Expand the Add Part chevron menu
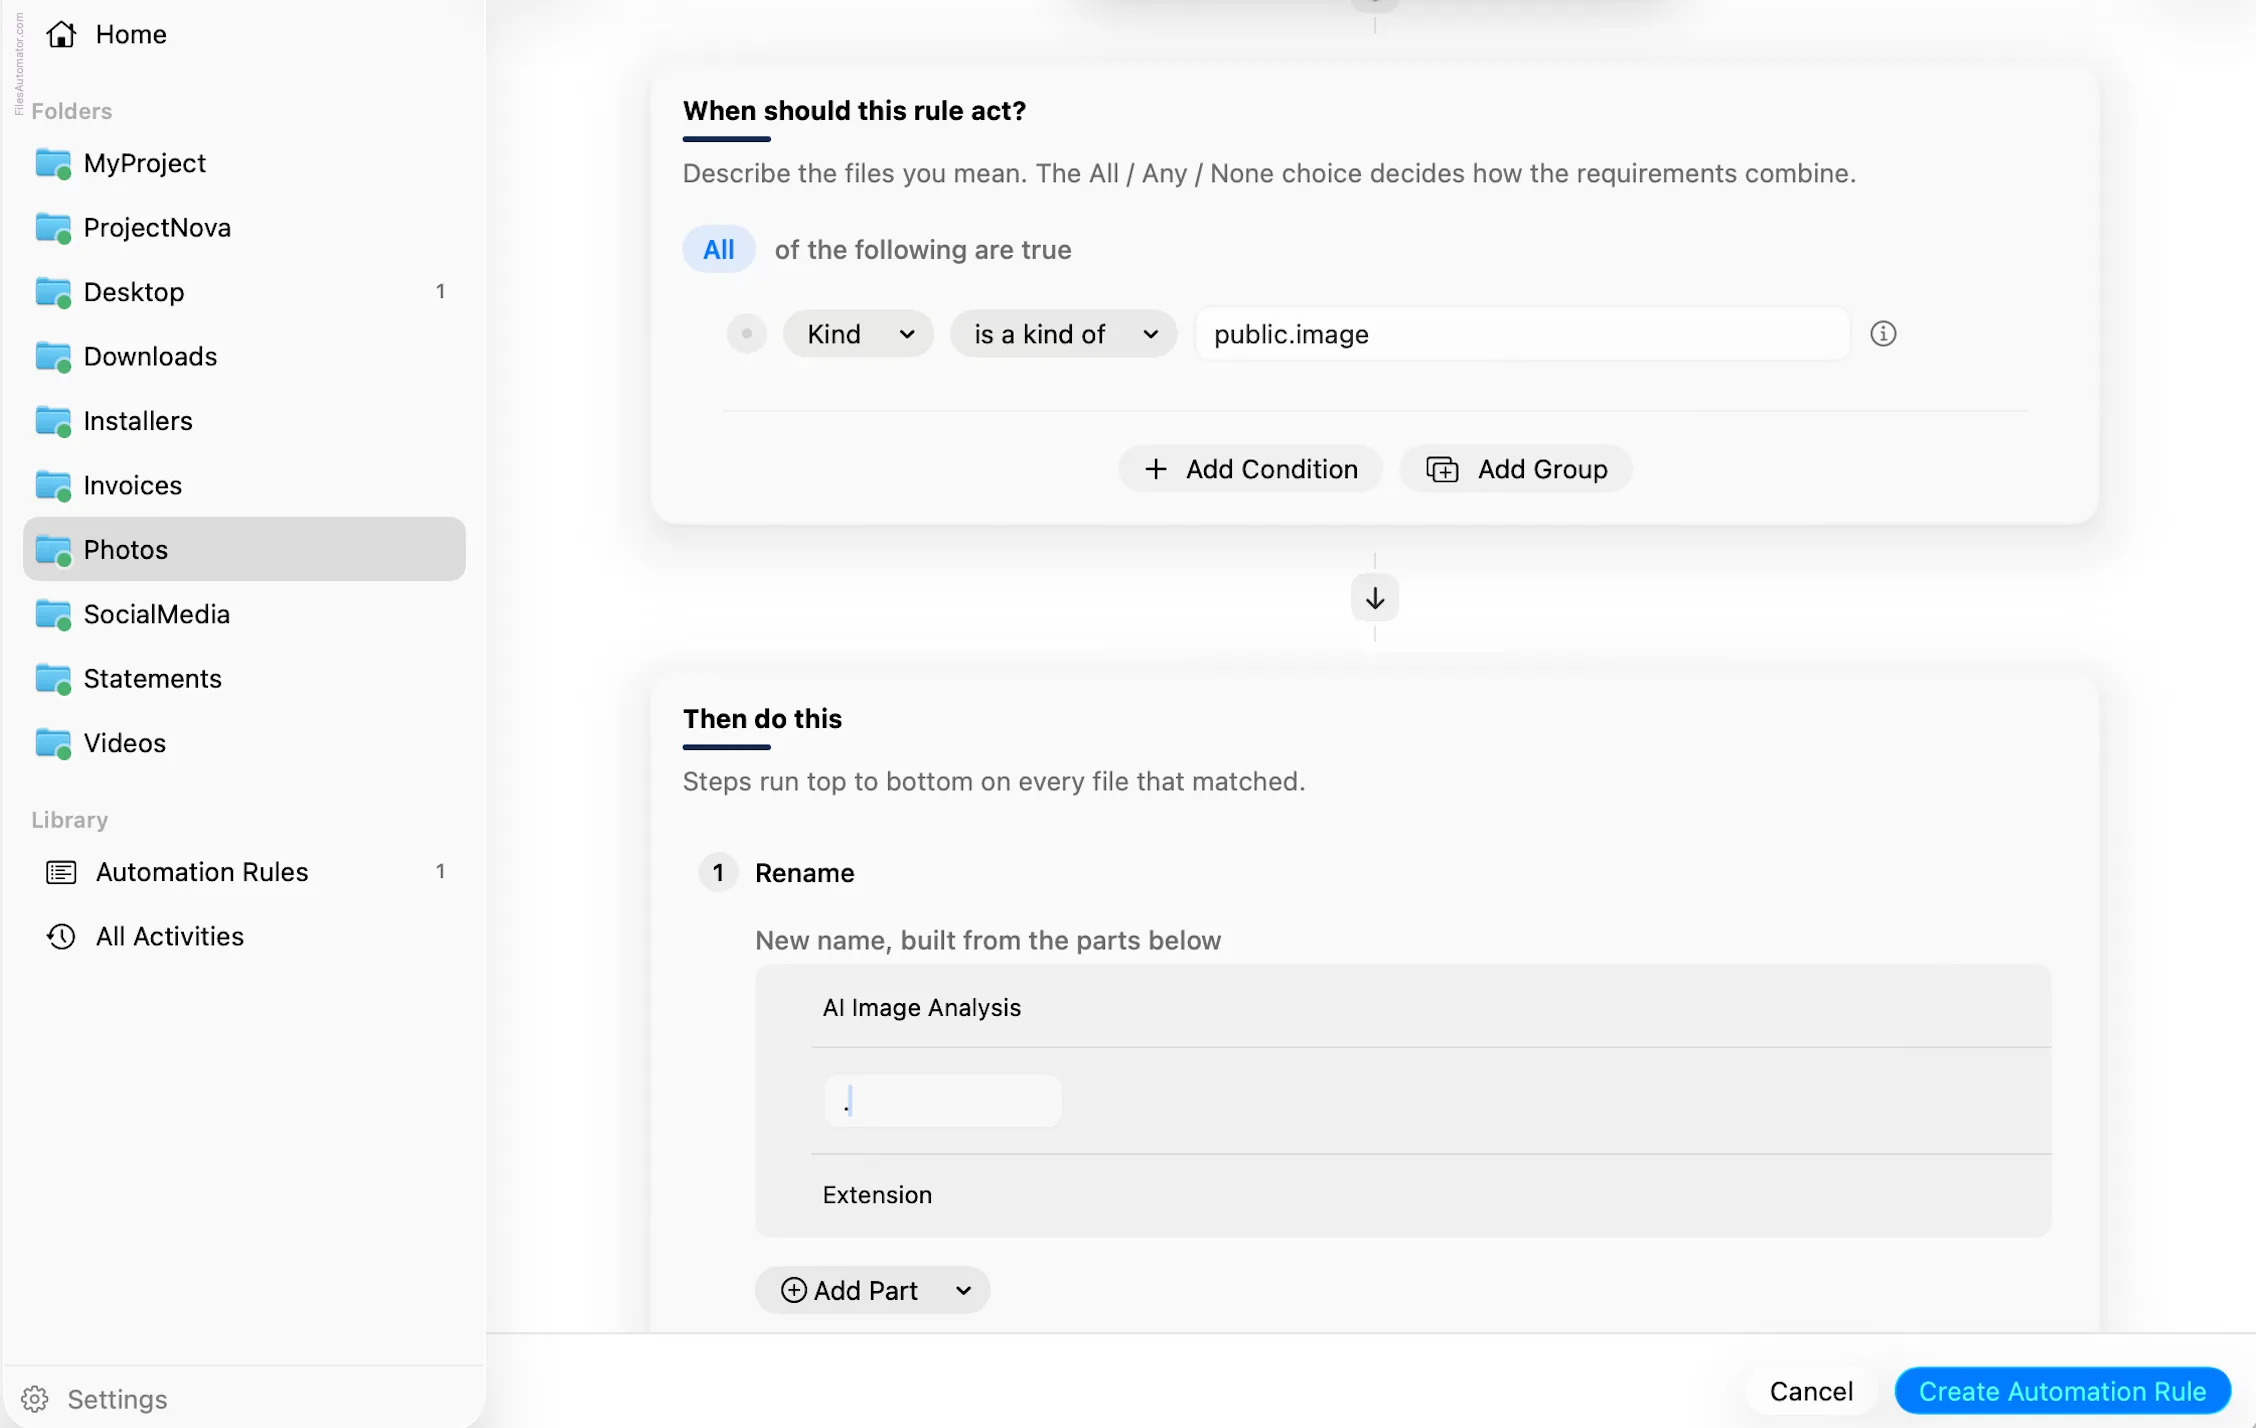Viewport: 2256px width, 1428px height. pyautogui.click(x=963, y=1290)
